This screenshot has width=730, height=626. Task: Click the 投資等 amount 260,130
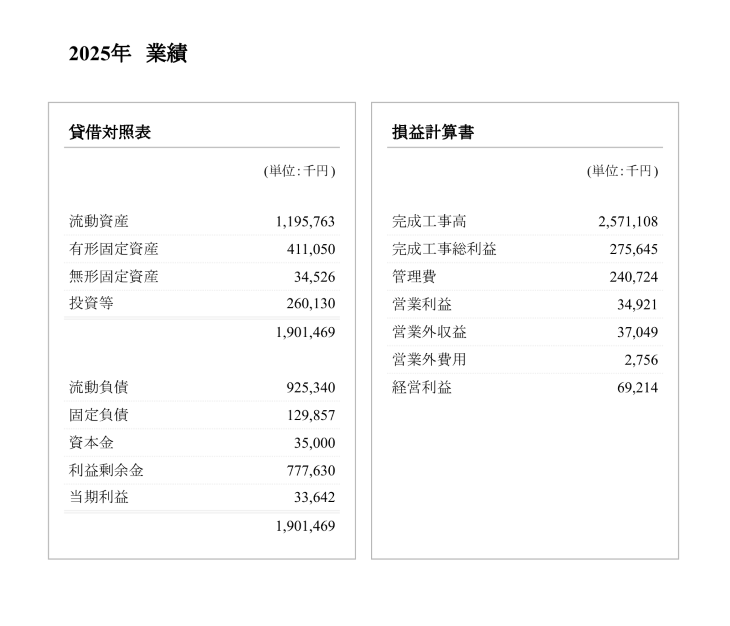[x=310, y=305]
